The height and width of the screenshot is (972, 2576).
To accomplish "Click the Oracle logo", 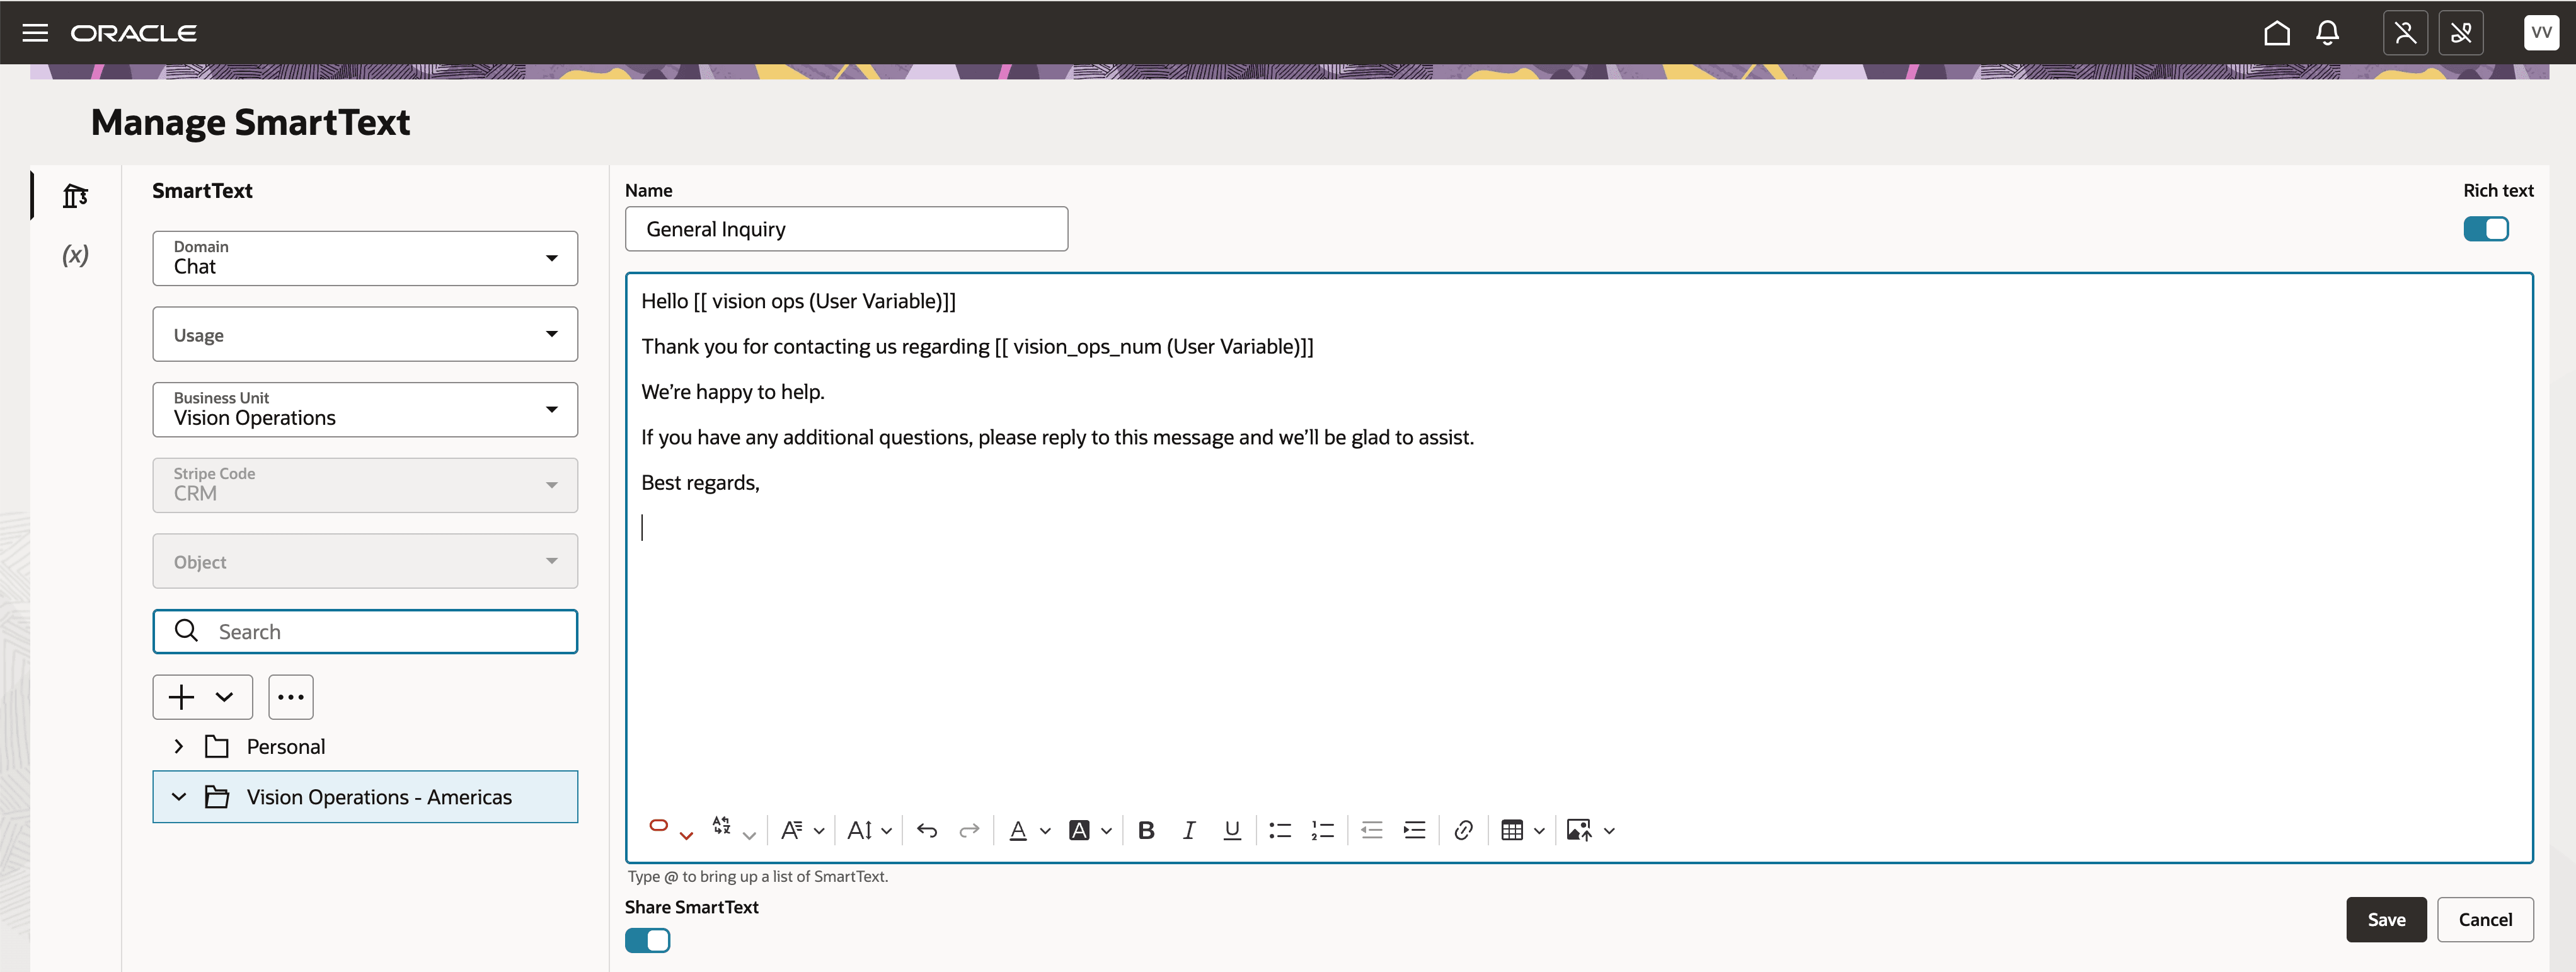I will point(134,33).
